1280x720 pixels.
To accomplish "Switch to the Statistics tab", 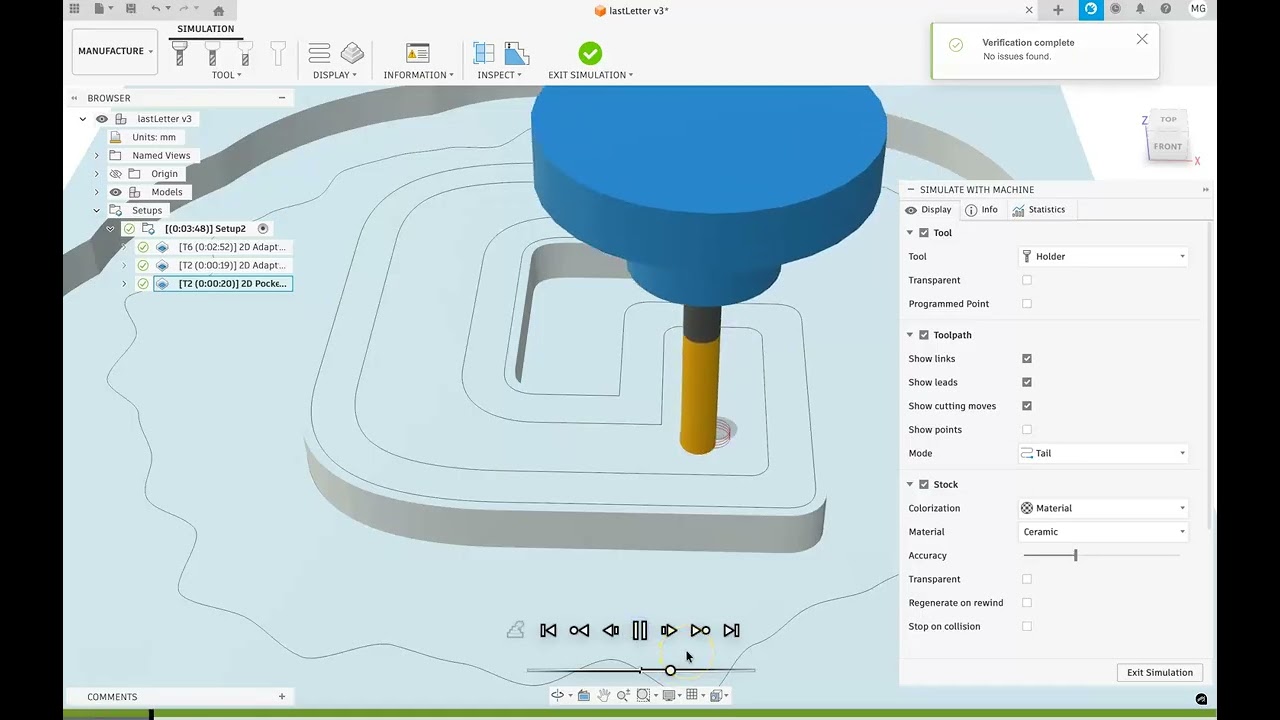I will click(x=1038, y=210).
